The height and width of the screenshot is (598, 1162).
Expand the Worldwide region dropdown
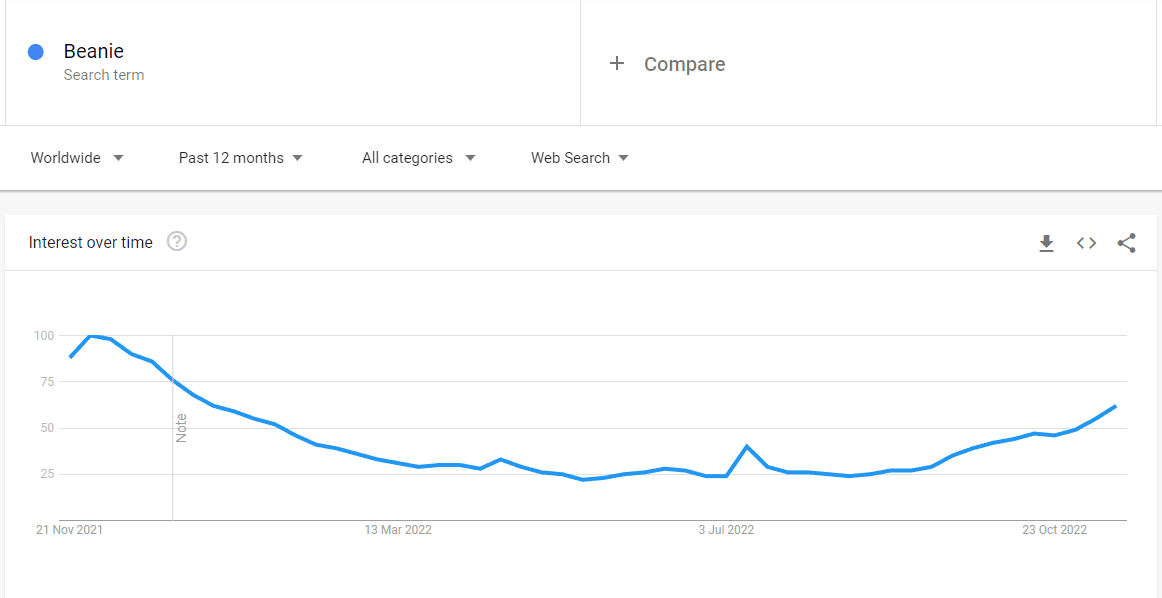(77, 158)
